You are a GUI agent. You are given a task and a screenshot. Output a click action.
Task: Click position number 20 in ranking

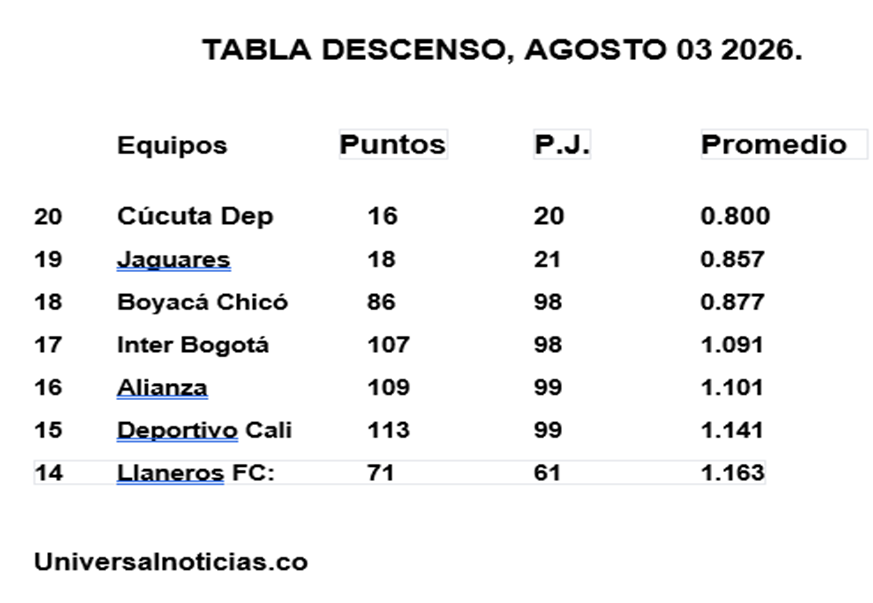pos(48,216)
